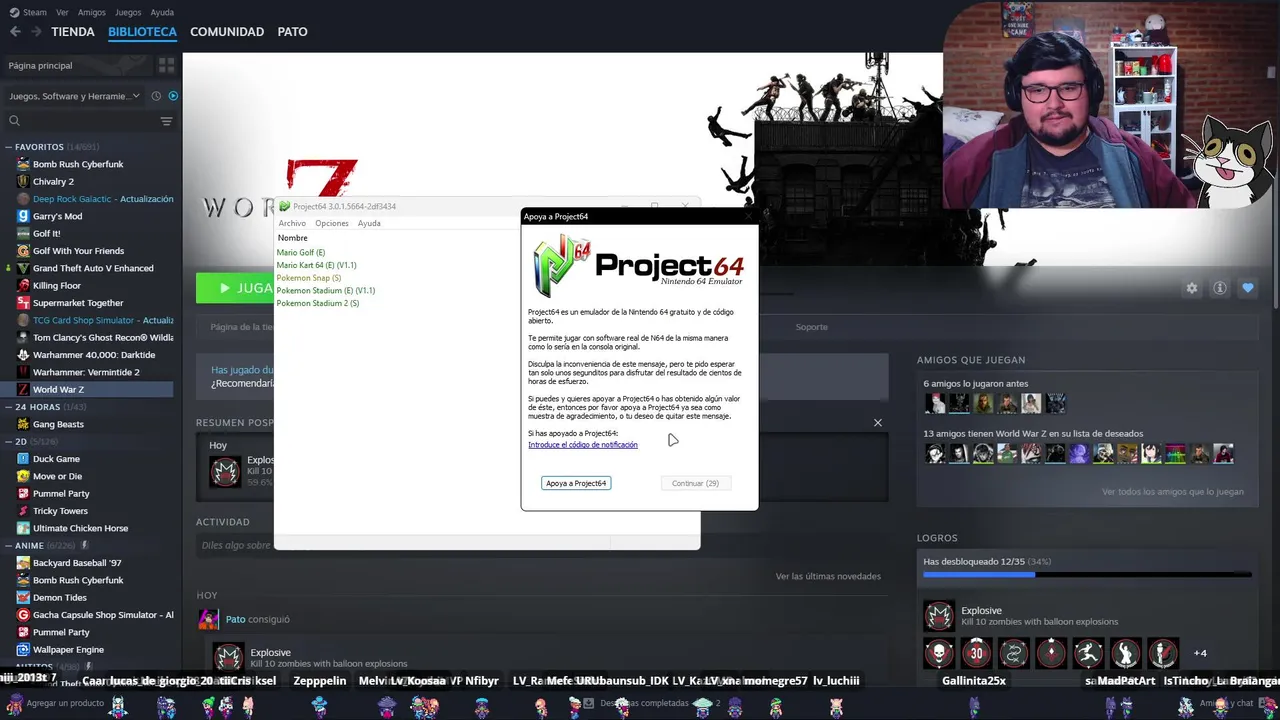Image resolution: width=1280 pixels, height=720 pixels.
Task: Open the 'Juegos, Software y Herramie...' dropdown
Action: click(x=75, y=96)
